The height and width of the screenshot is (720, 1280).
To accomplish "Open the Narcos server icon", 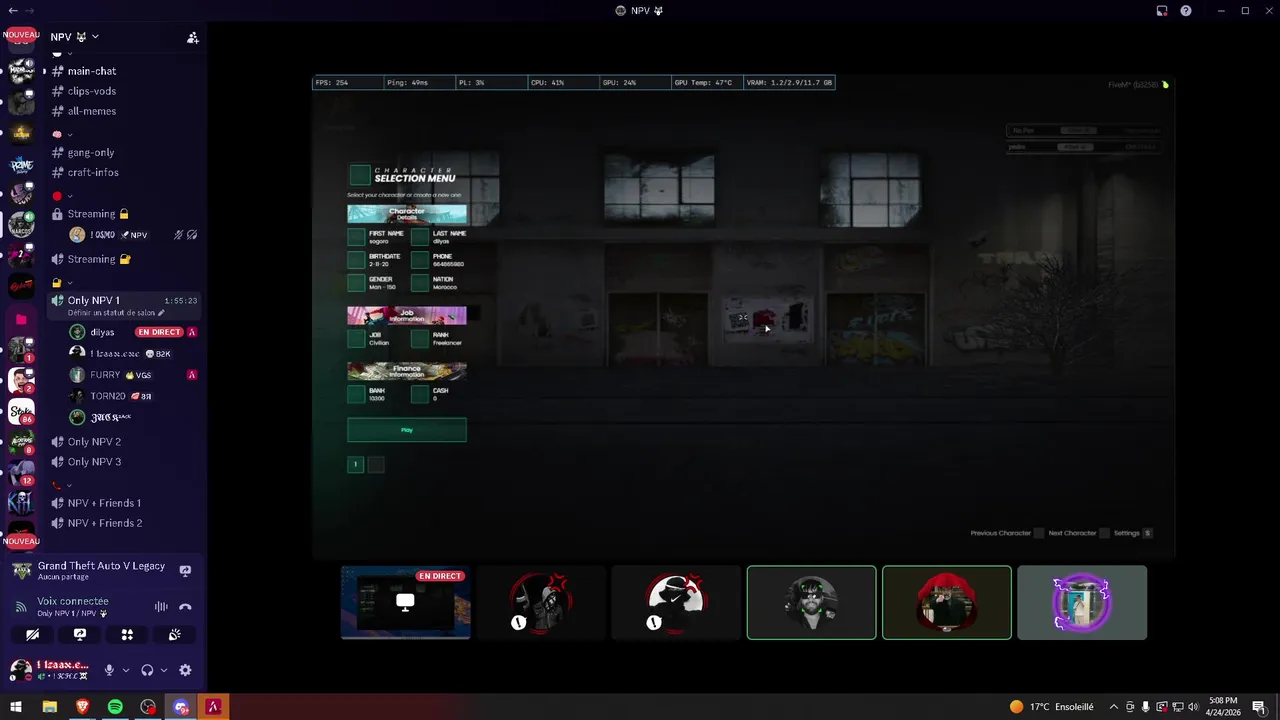I will point(21,225).
